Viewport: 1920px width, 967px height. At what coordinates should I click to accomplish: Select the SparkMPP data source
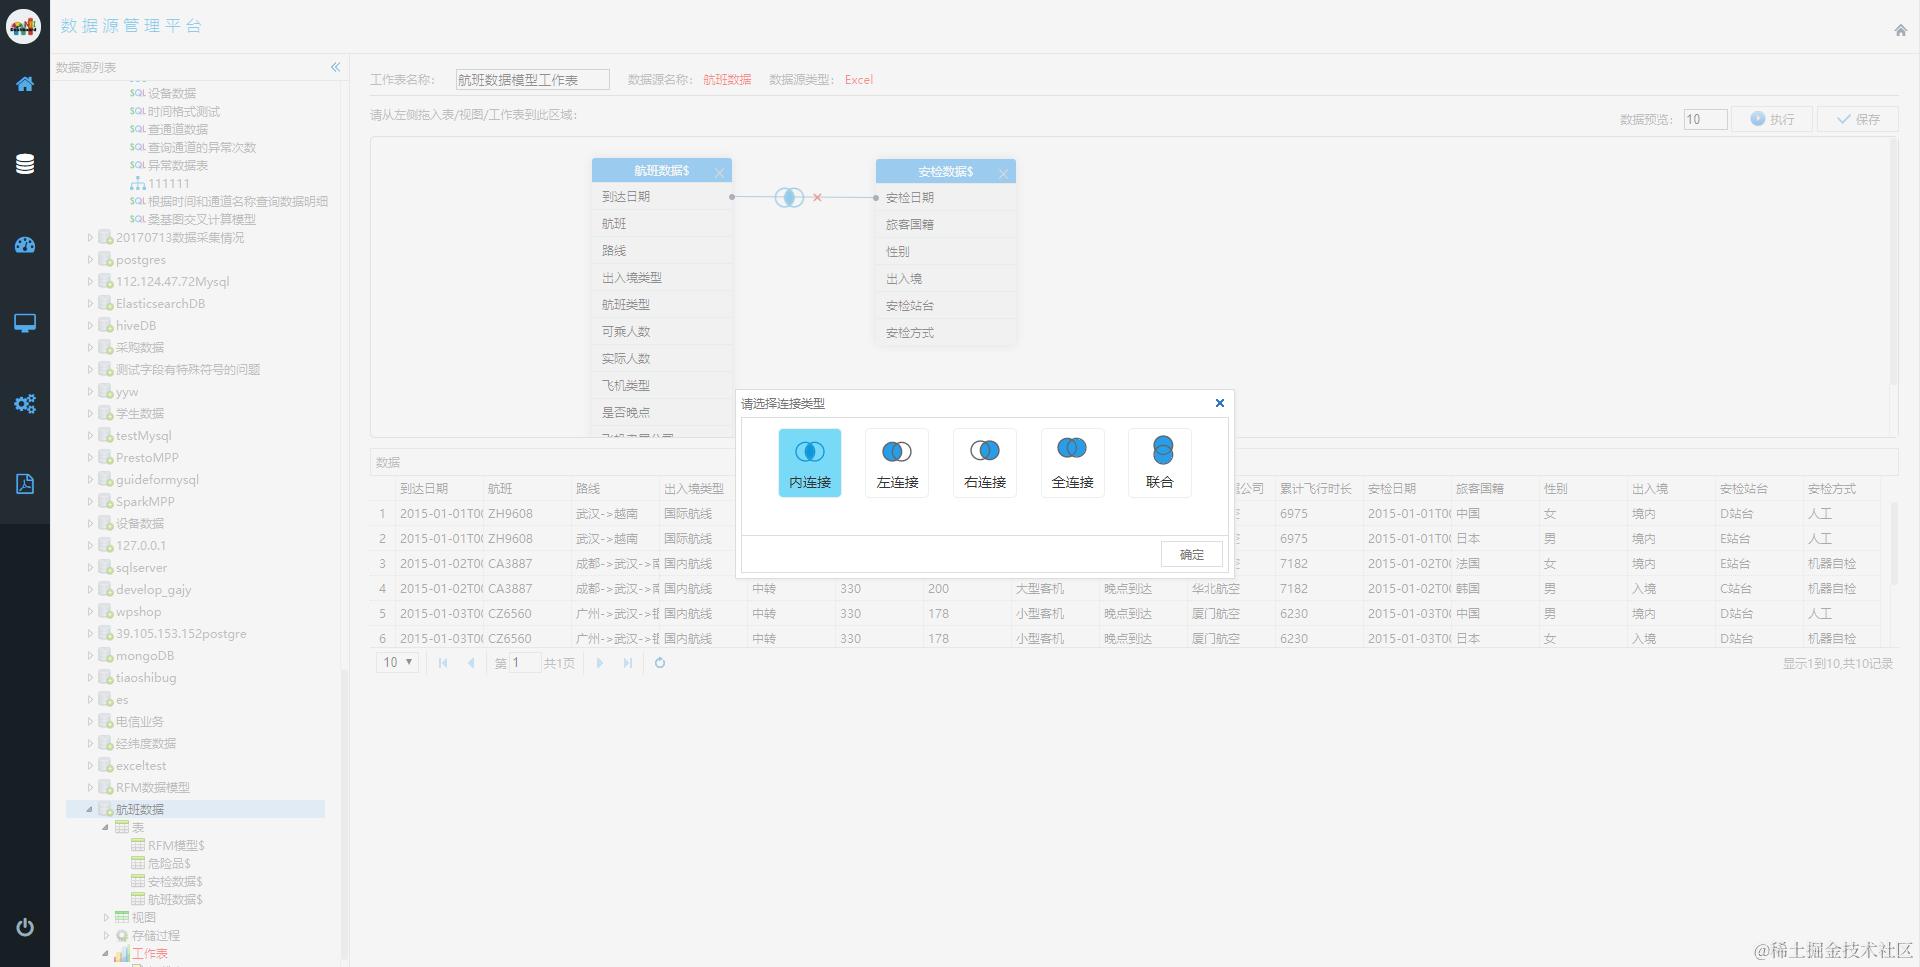pyautogui.click(x=145, y=502)
